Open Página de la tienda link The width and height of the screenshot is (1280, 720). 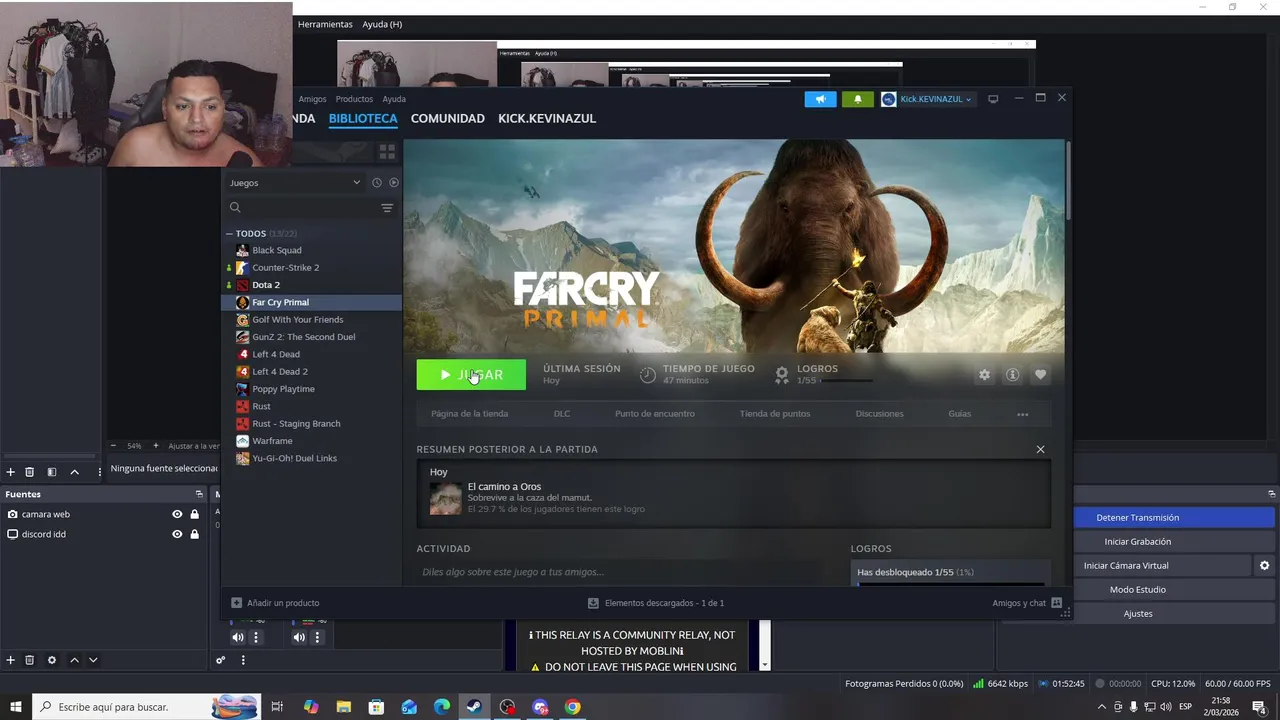[469, 414]
